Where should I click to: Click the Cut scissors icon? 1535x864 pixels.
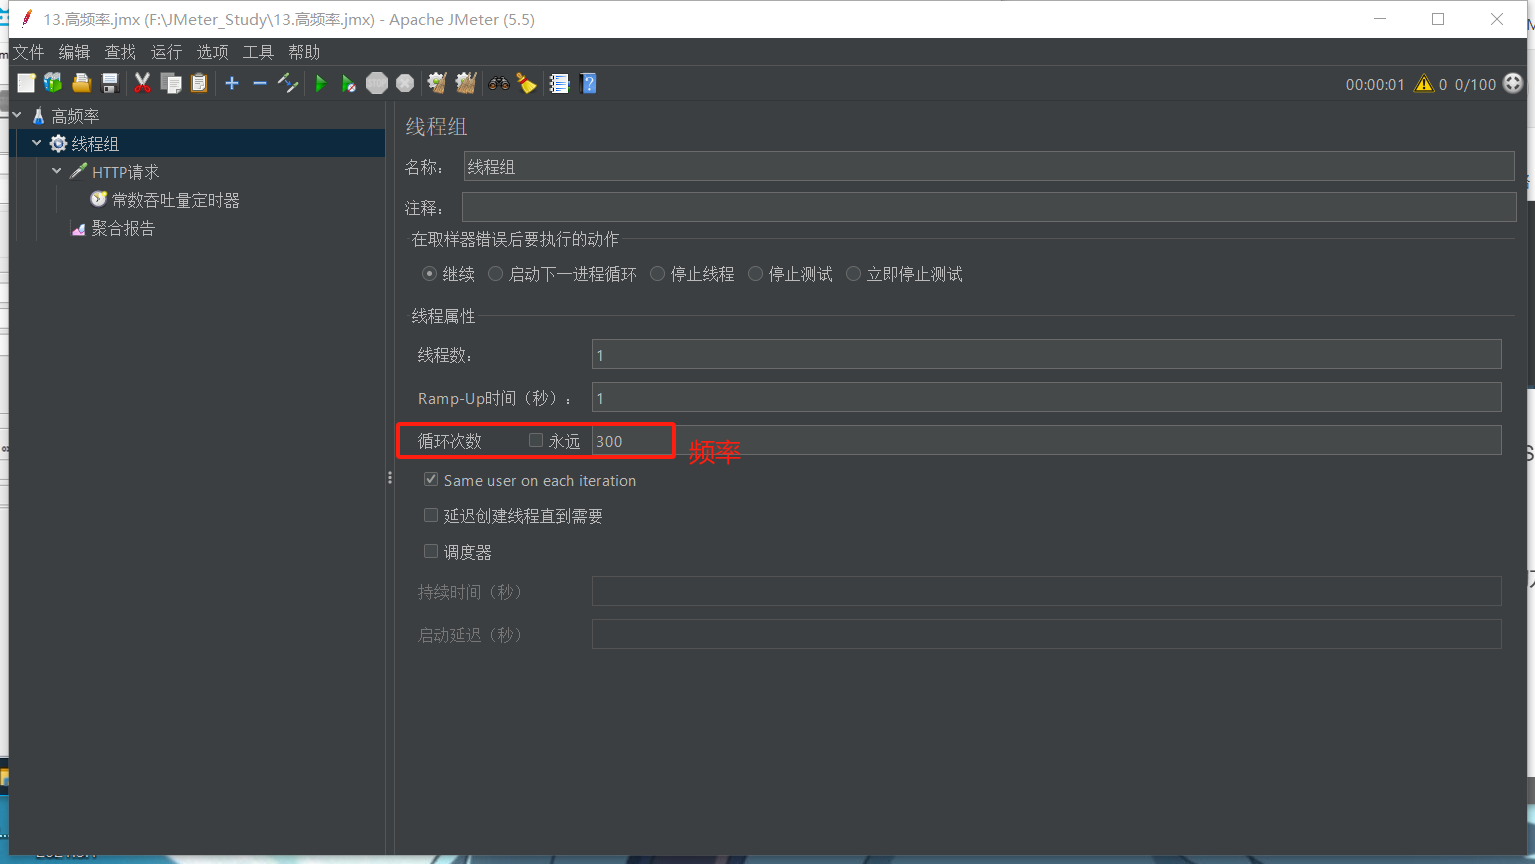pos(143,83)
